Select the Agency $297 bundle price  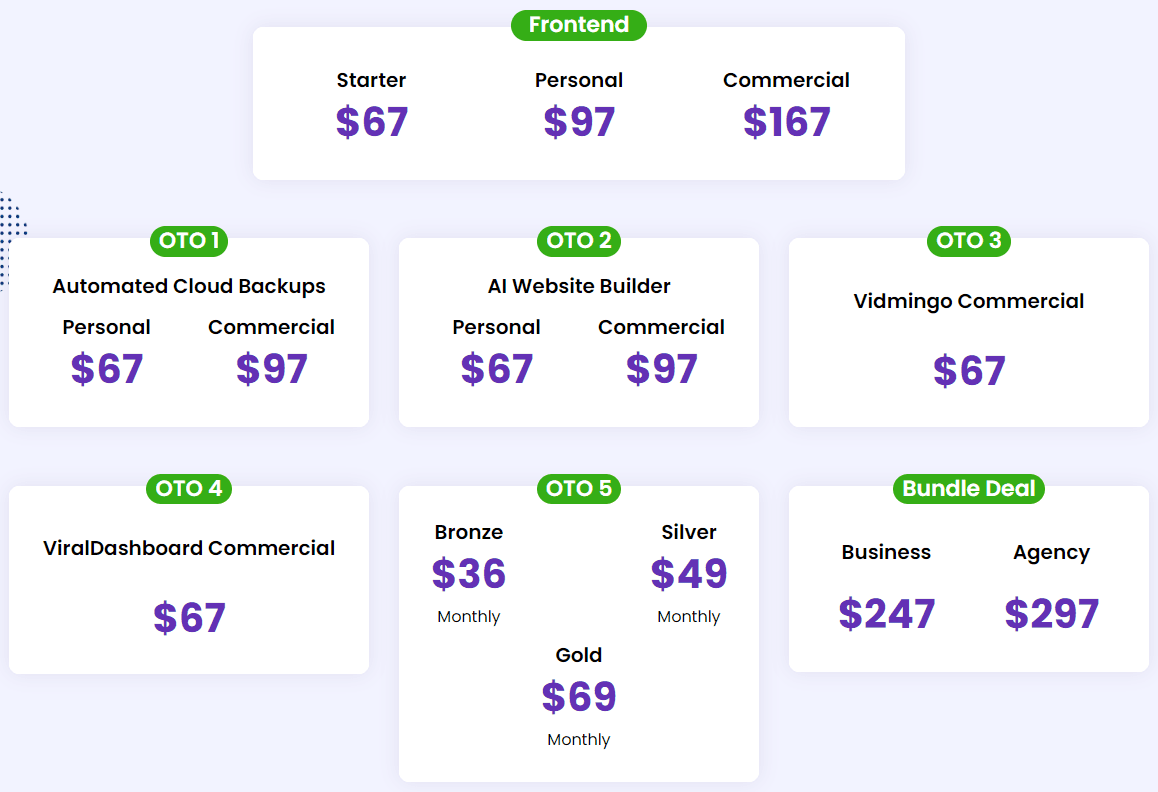[x=1051, y=614]
